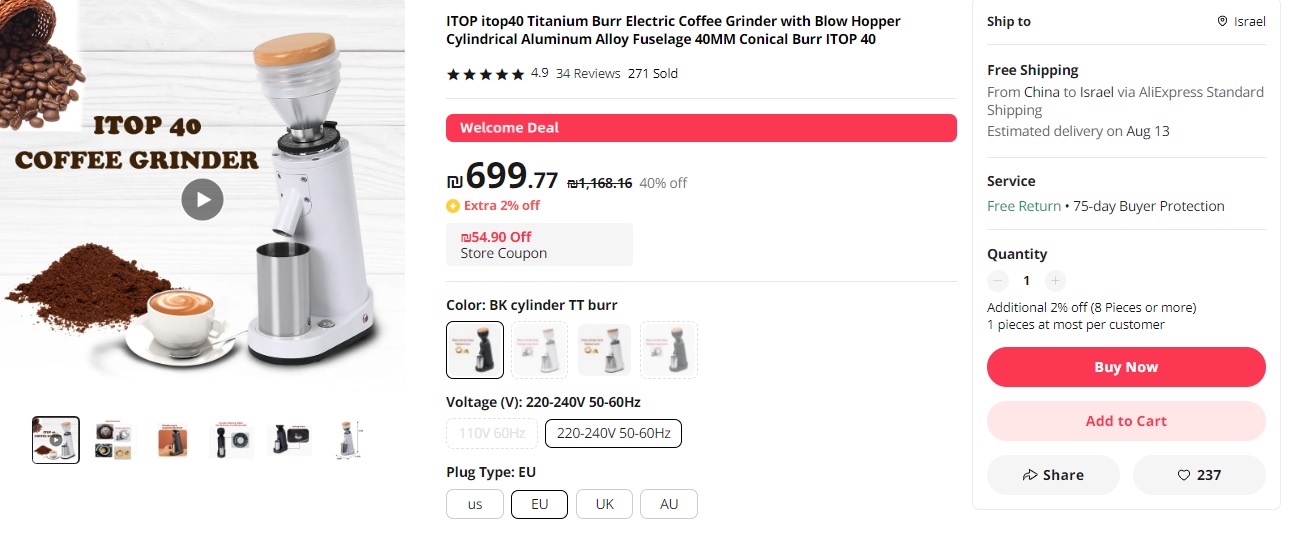This screenshot has width=1296, height=538.
Task: Select the BK cylinder color swatch
Action: (475, 350)
